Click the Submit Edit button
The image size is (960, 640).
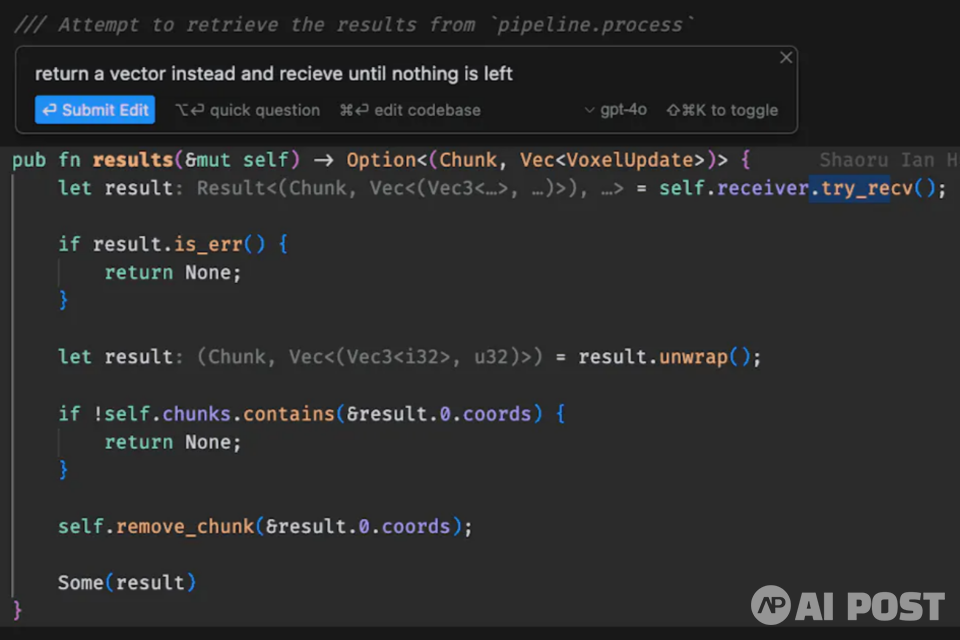95,110
